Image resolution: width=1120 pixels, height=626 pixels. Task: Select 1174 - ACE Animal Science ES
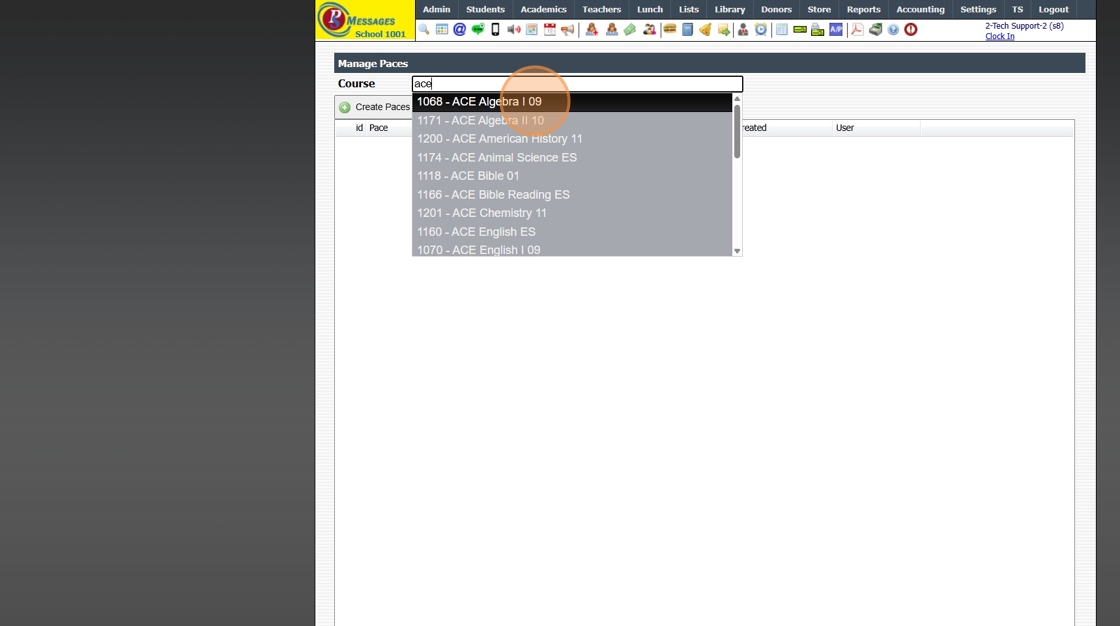572,157
